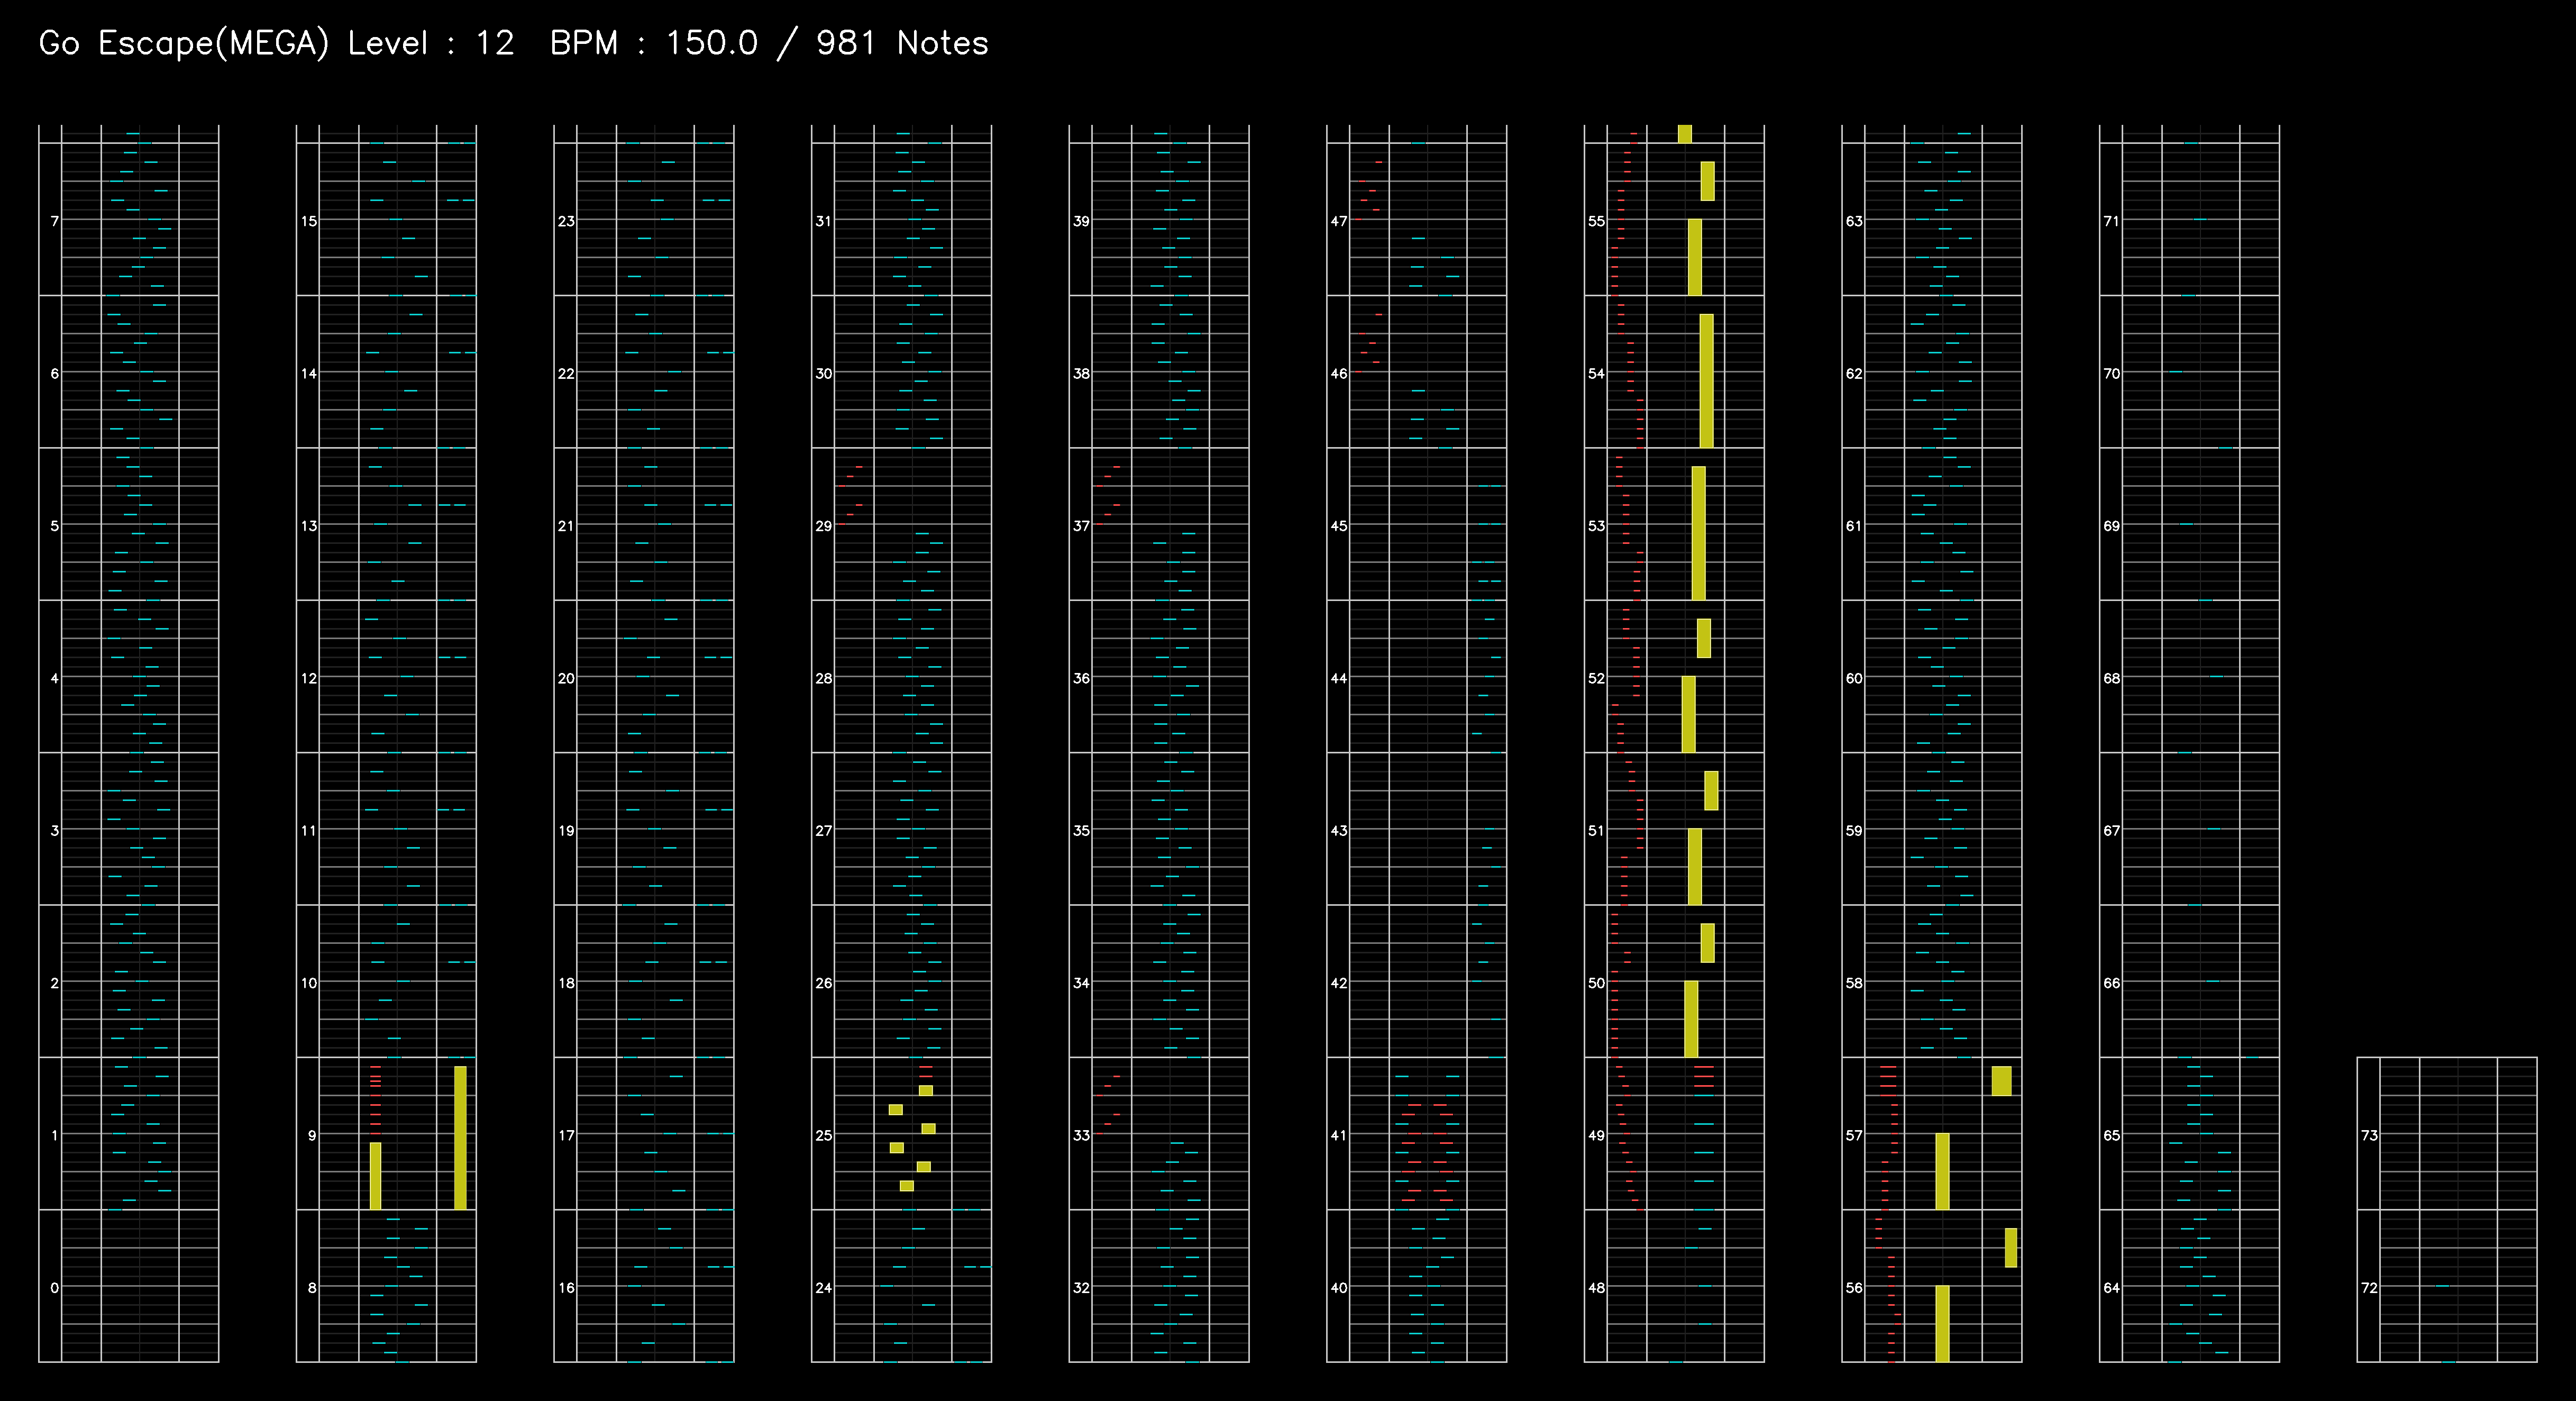Click measure number 55 label
Image resolution: width=2576 pixels, height=1401 pixels.
tap(1596, 221)
